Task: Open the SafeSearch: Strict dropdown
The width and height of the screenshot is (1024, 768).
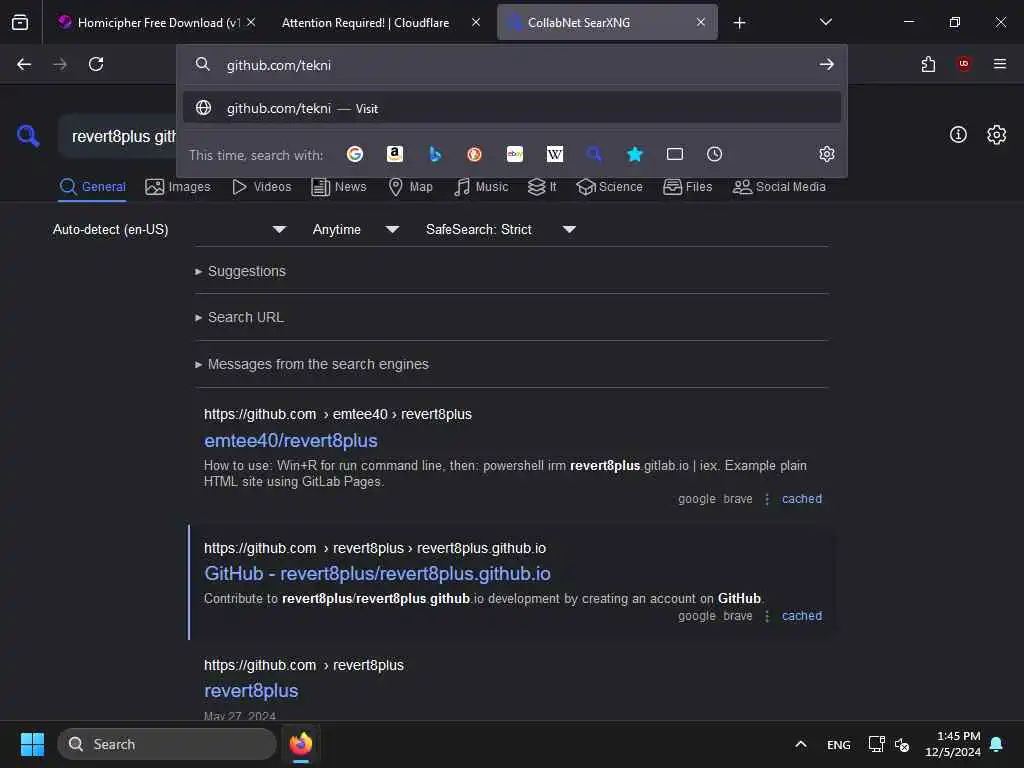Action: click(500, 229)
